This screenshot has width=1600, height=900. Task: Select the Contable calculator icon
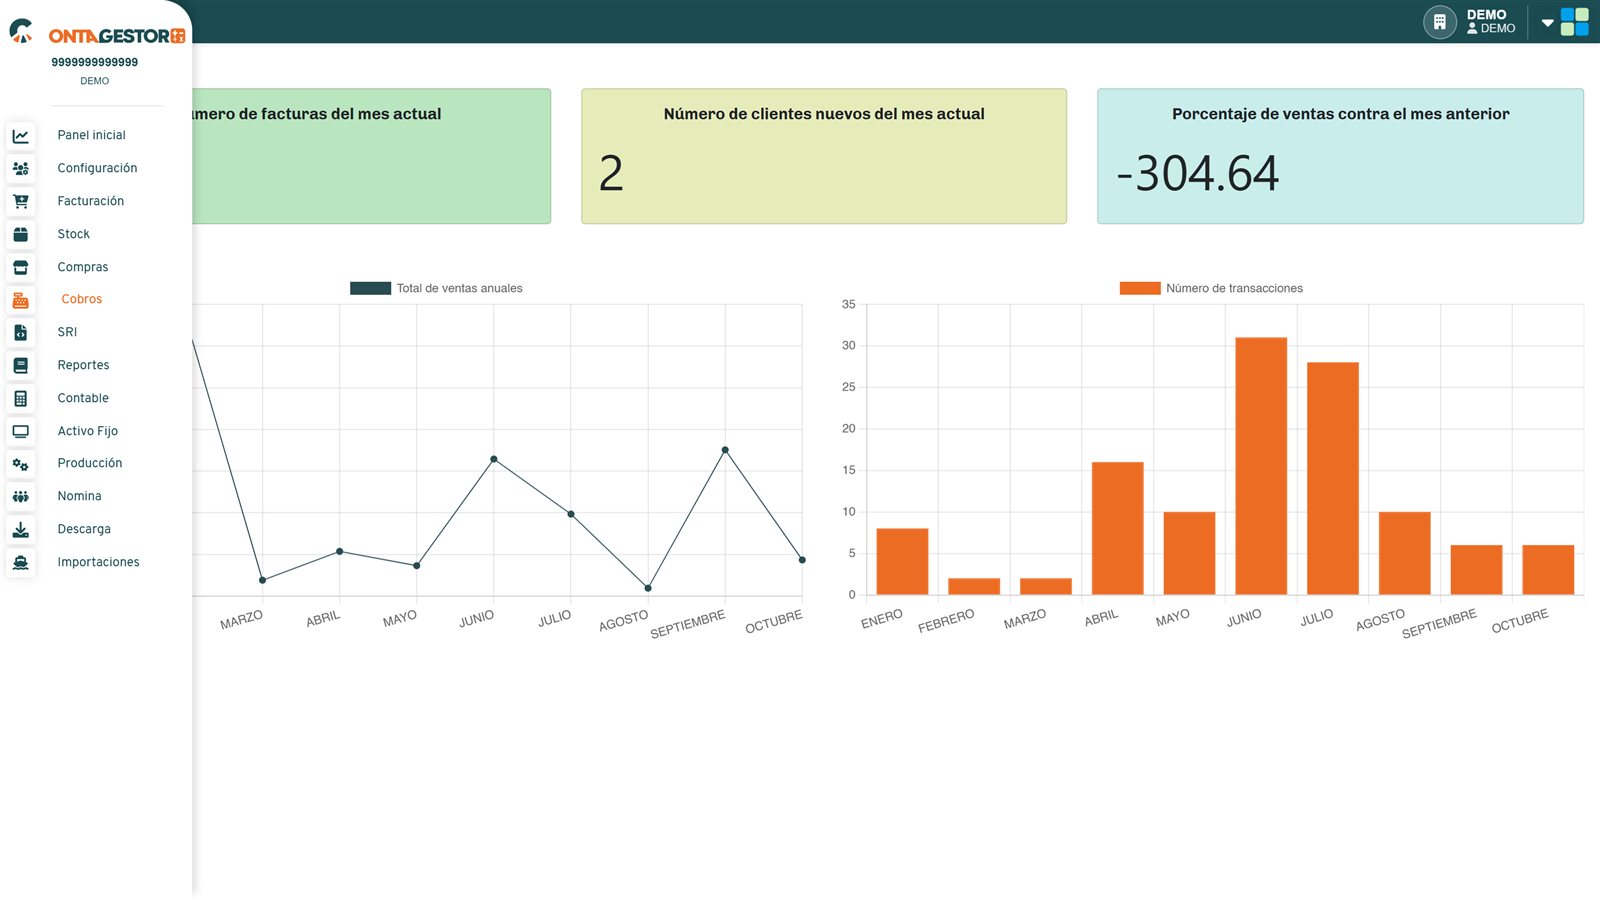click(20, 399)
